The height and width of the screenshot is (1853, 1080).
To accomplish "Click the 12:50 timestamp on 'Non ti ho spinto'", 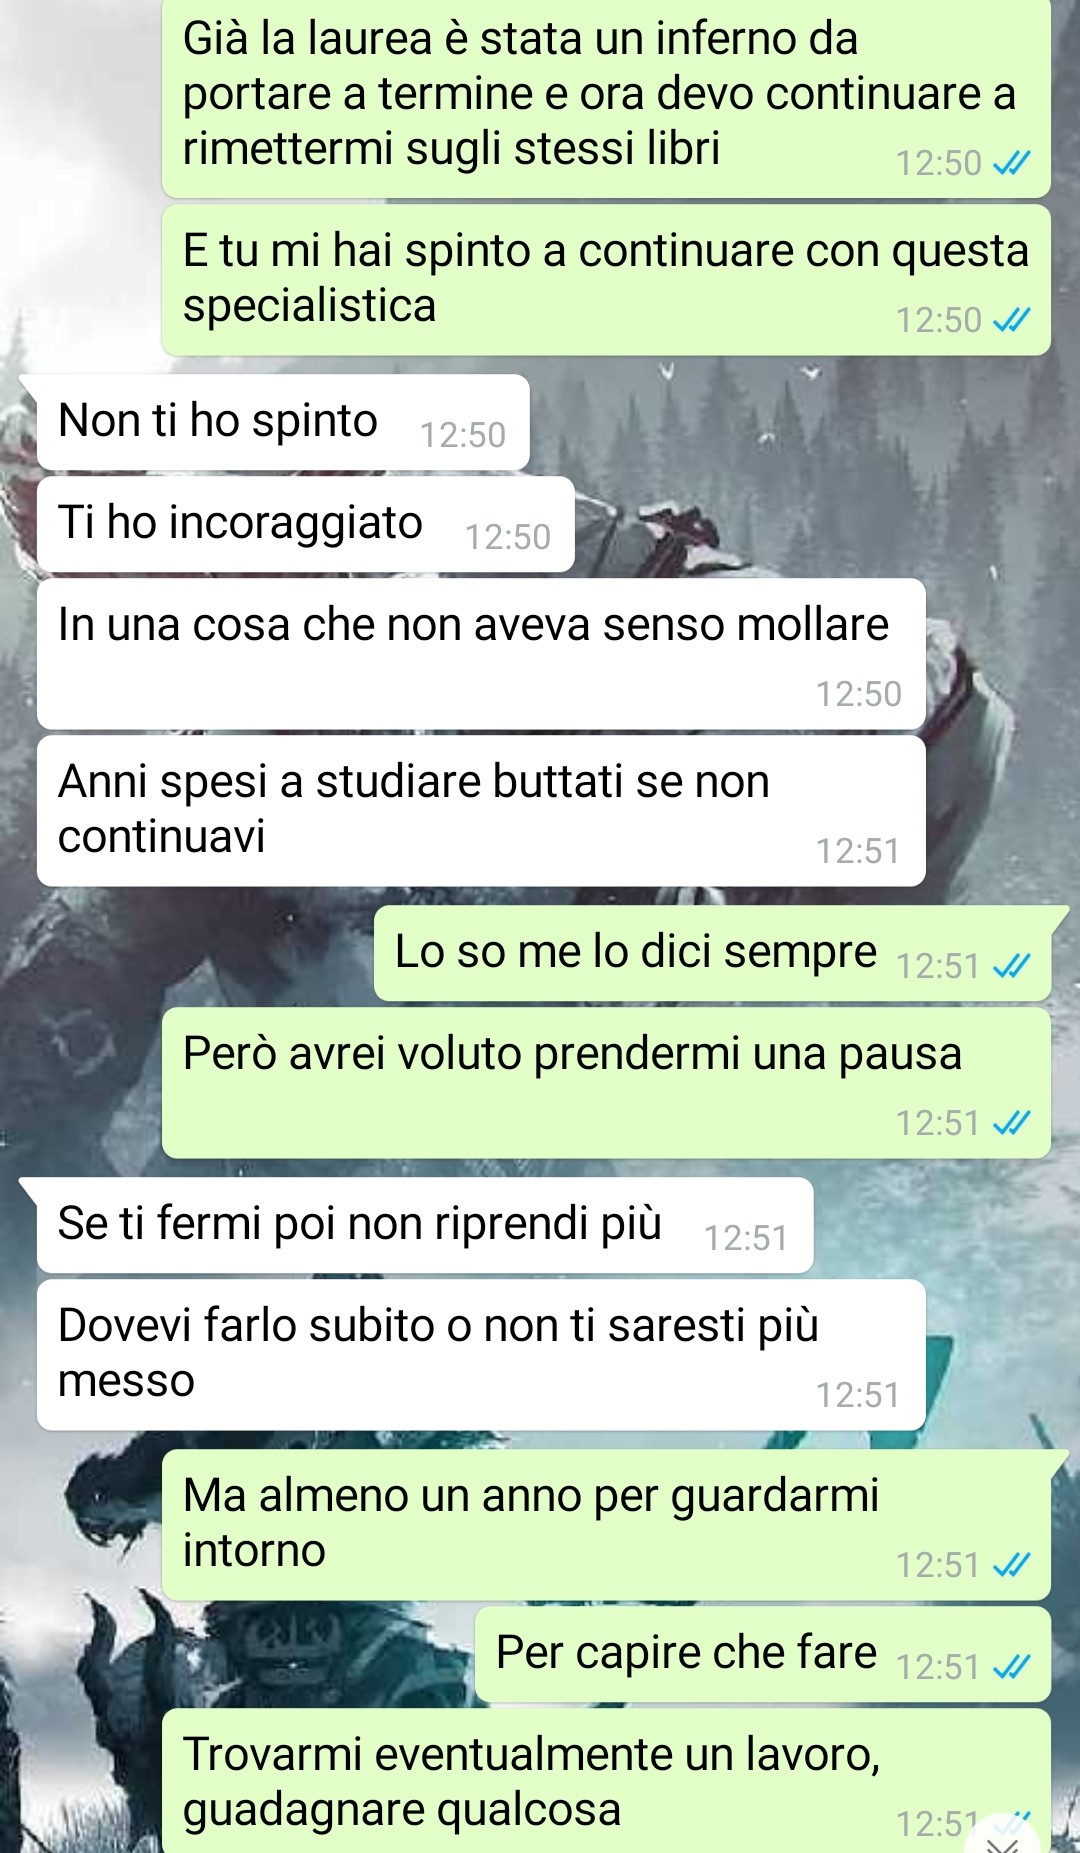I will click(463, 435).
